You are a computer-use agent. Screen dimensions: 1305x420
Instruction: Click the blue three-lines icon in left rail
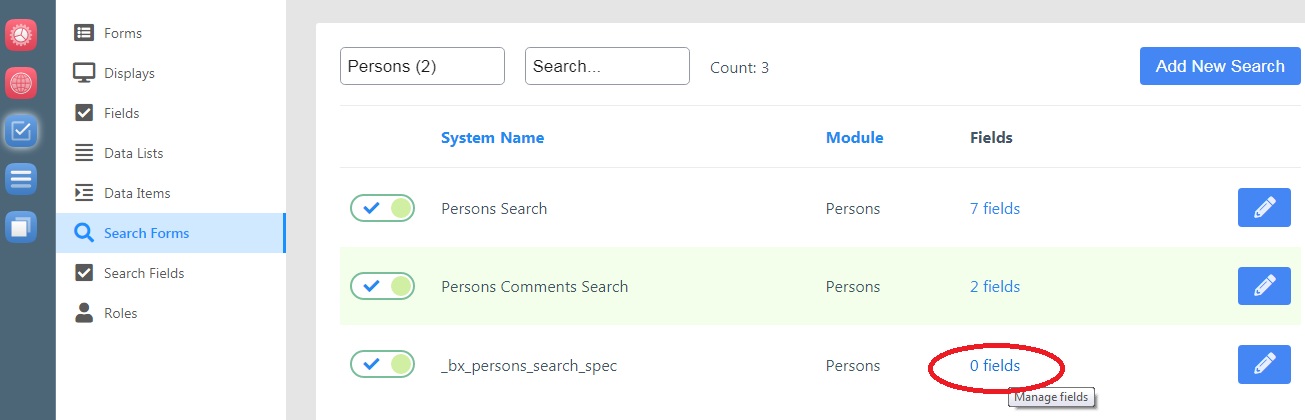[x=21, y=179]
